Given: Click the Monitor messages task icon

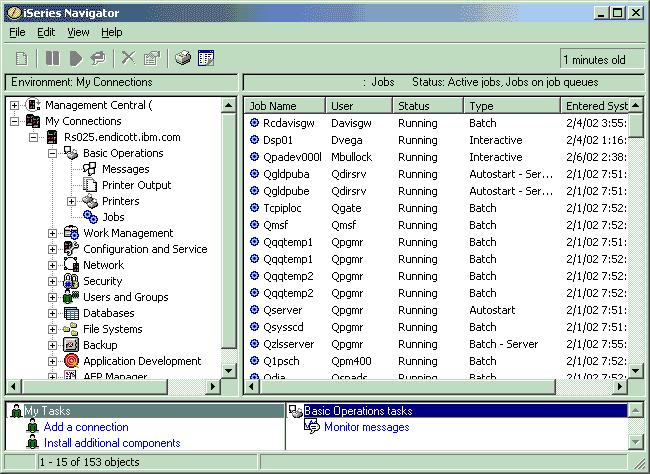Looking at the screenshot, I should [311, 426].
